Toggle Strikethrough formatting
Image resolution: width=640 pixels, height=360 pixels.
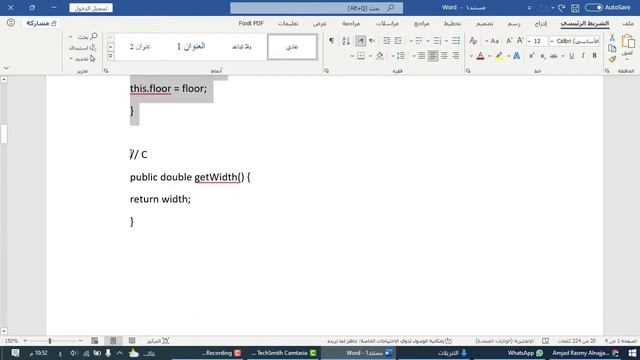pos(554,56)
